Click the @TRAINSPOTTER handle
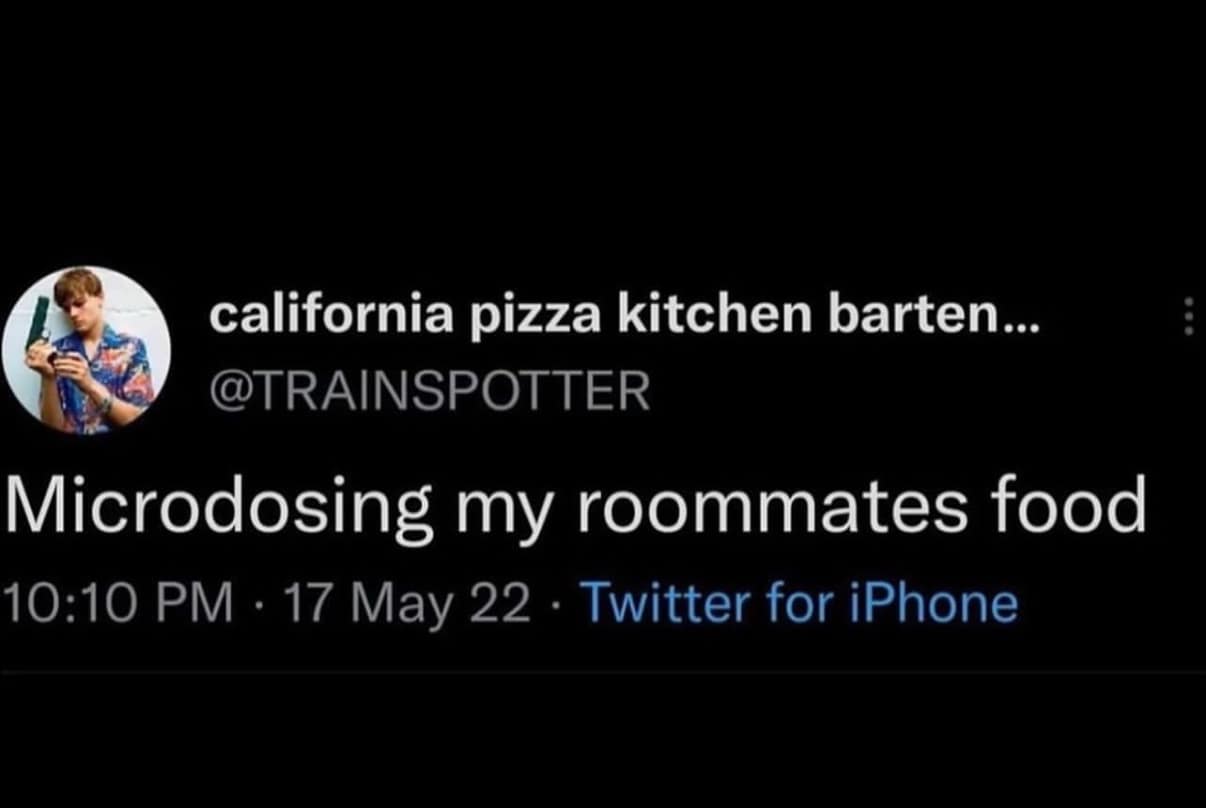 430,390
